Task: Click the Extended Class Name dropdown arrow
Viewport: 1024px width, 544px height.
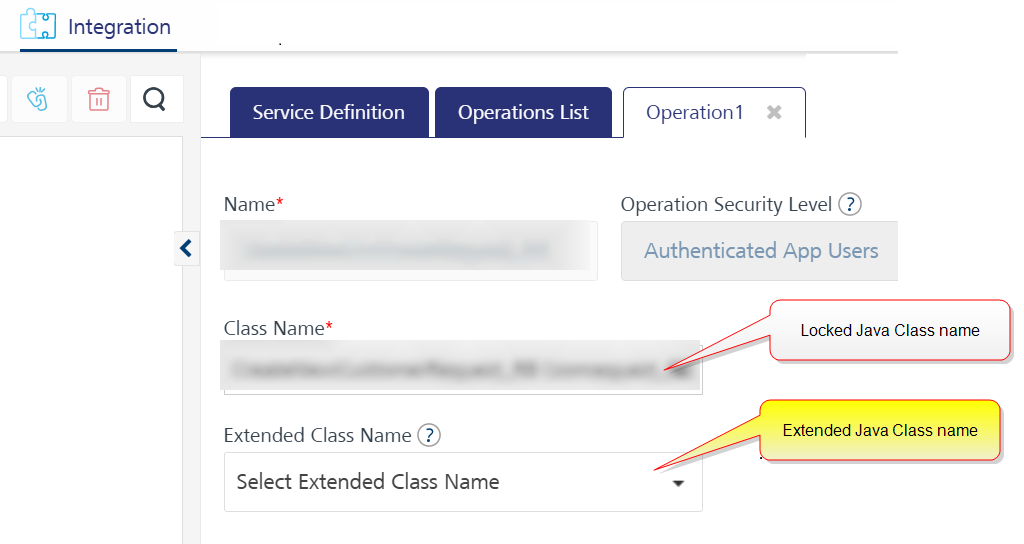Action: [x=679, y=483]
